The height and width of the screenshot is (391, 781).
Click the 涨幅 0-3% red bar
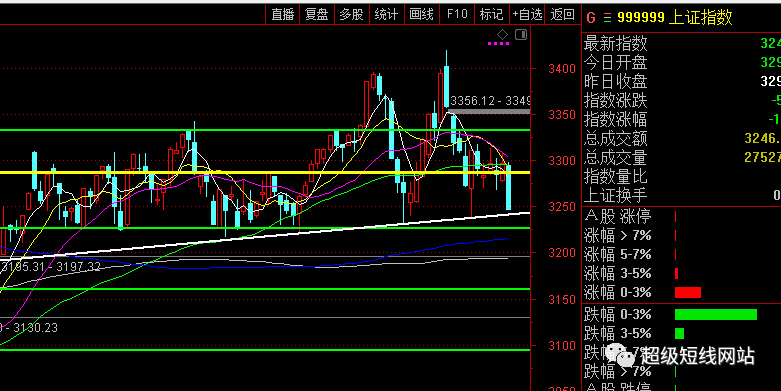click(x=688, y=292)
